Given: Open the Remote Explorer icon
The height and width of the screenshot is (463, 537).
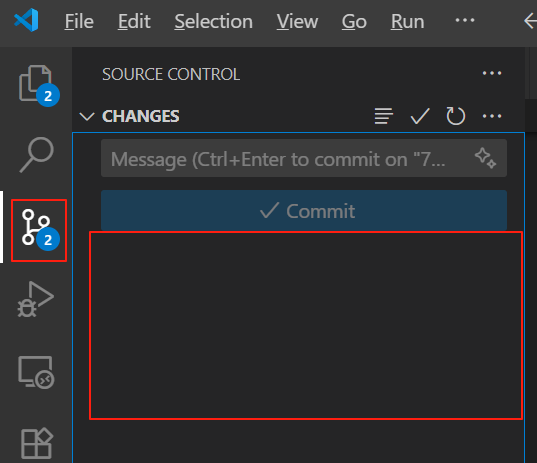Looking at the screenshot, I should [x=36, y=372].
